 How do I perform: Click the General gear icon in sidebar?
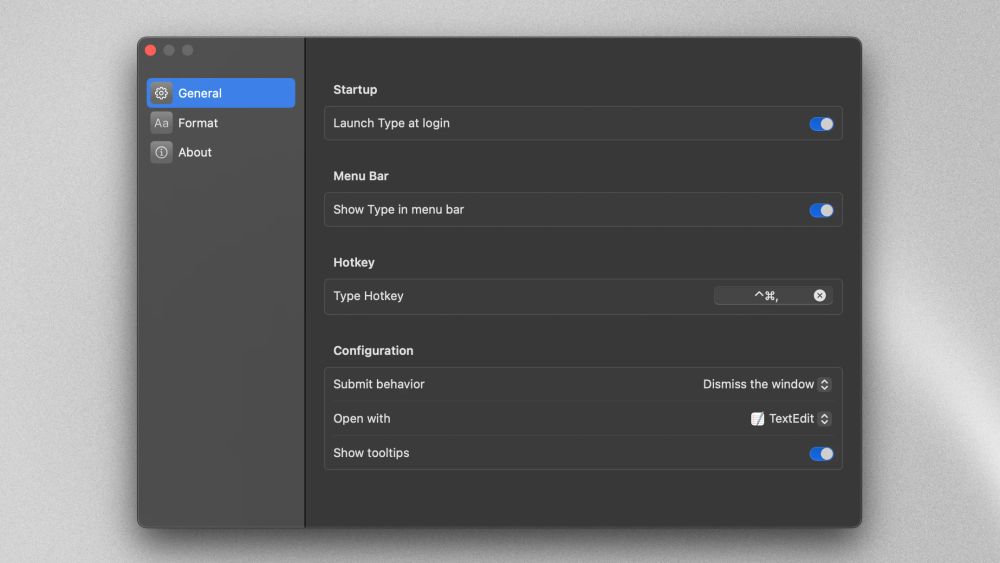(161, 93)
